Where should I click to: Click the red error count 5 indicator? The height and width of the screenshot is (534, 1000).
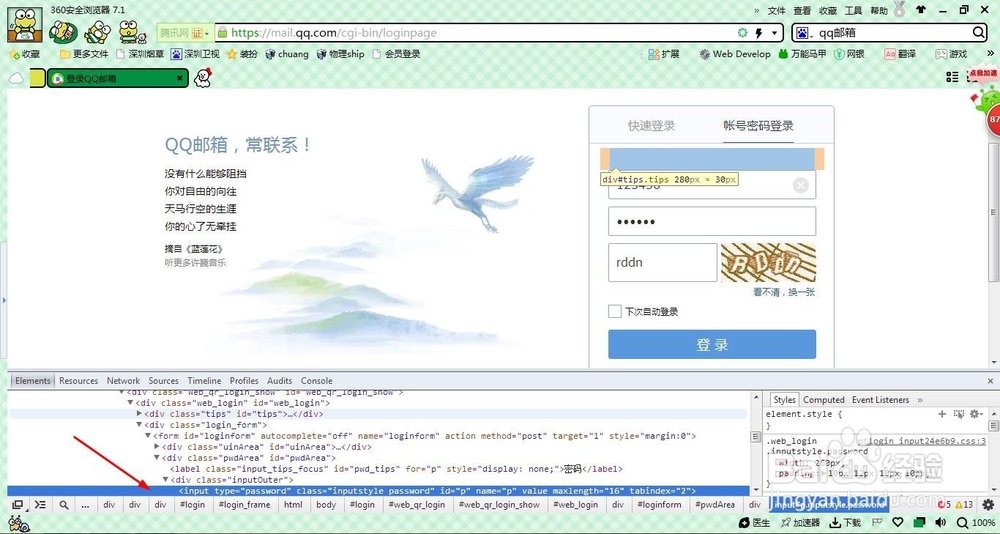[x=943, y=505]
